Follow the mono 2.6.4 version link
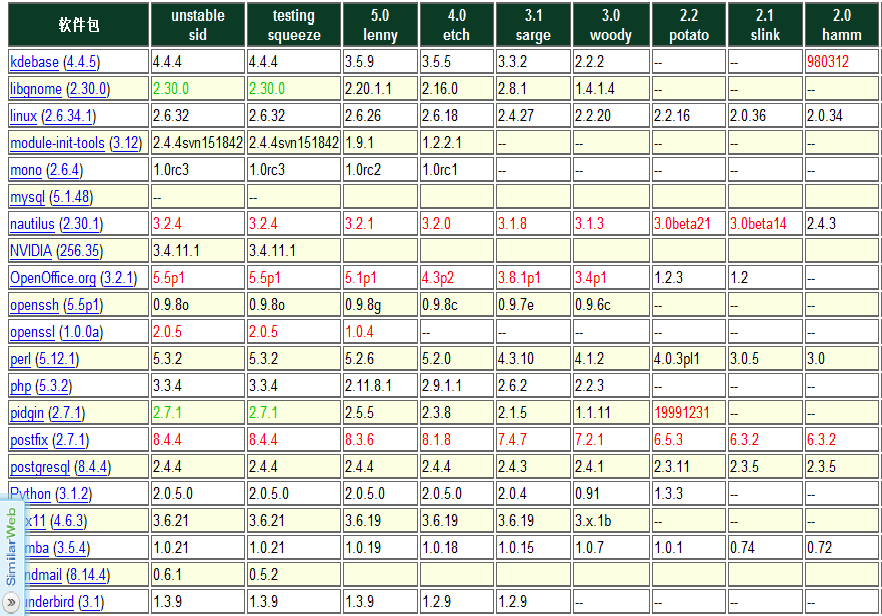The image size is (882, 616). [x=65, y=170]
